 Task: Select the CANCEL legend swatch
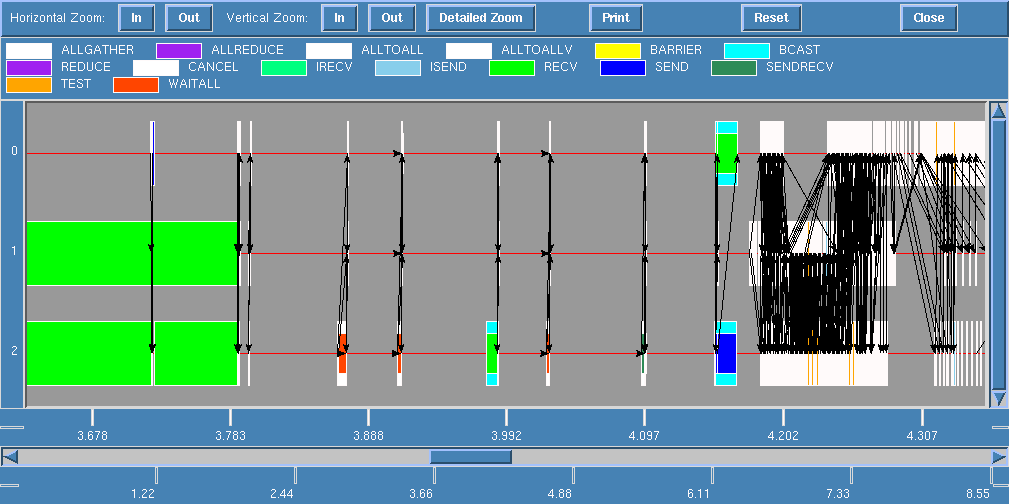click(x=156, y=68)
